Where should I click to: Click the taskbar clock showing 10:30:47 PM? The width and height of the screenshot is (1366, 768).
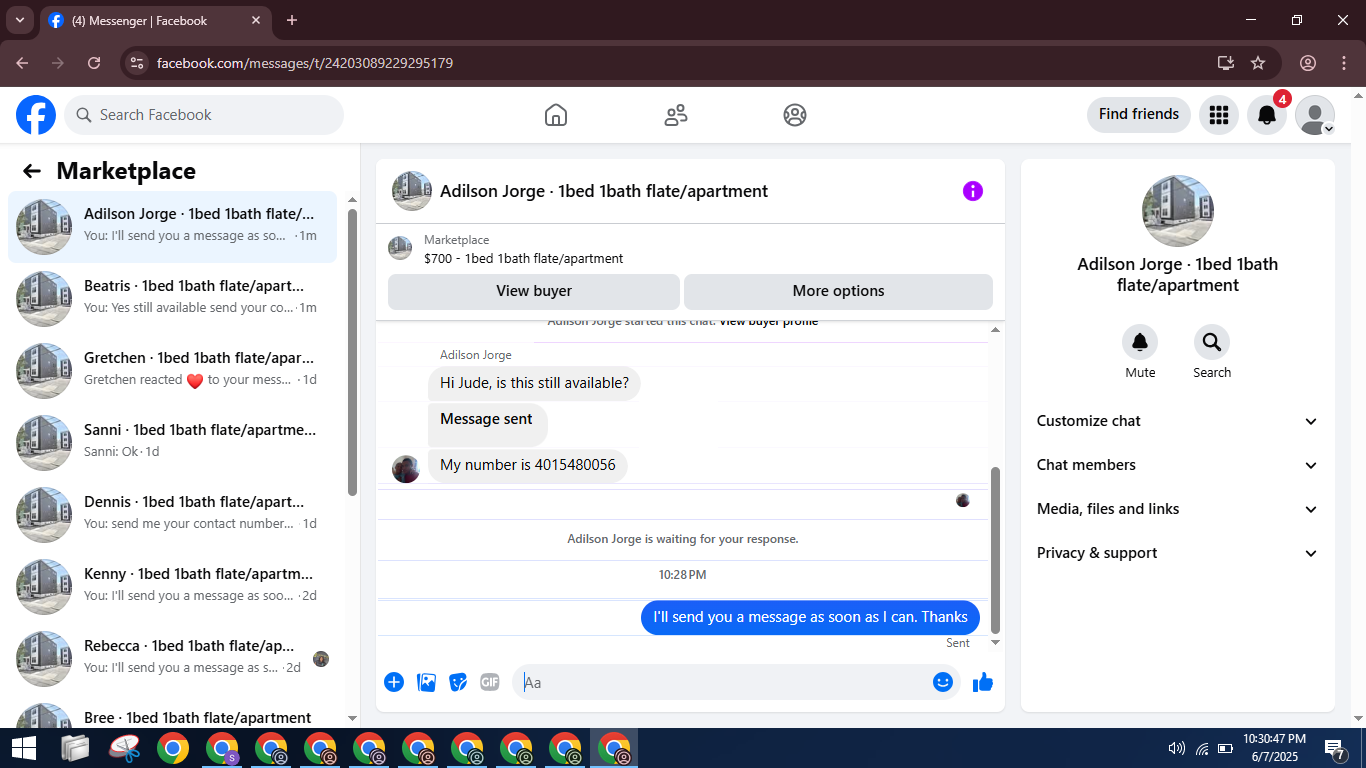tap(1274, 747)
